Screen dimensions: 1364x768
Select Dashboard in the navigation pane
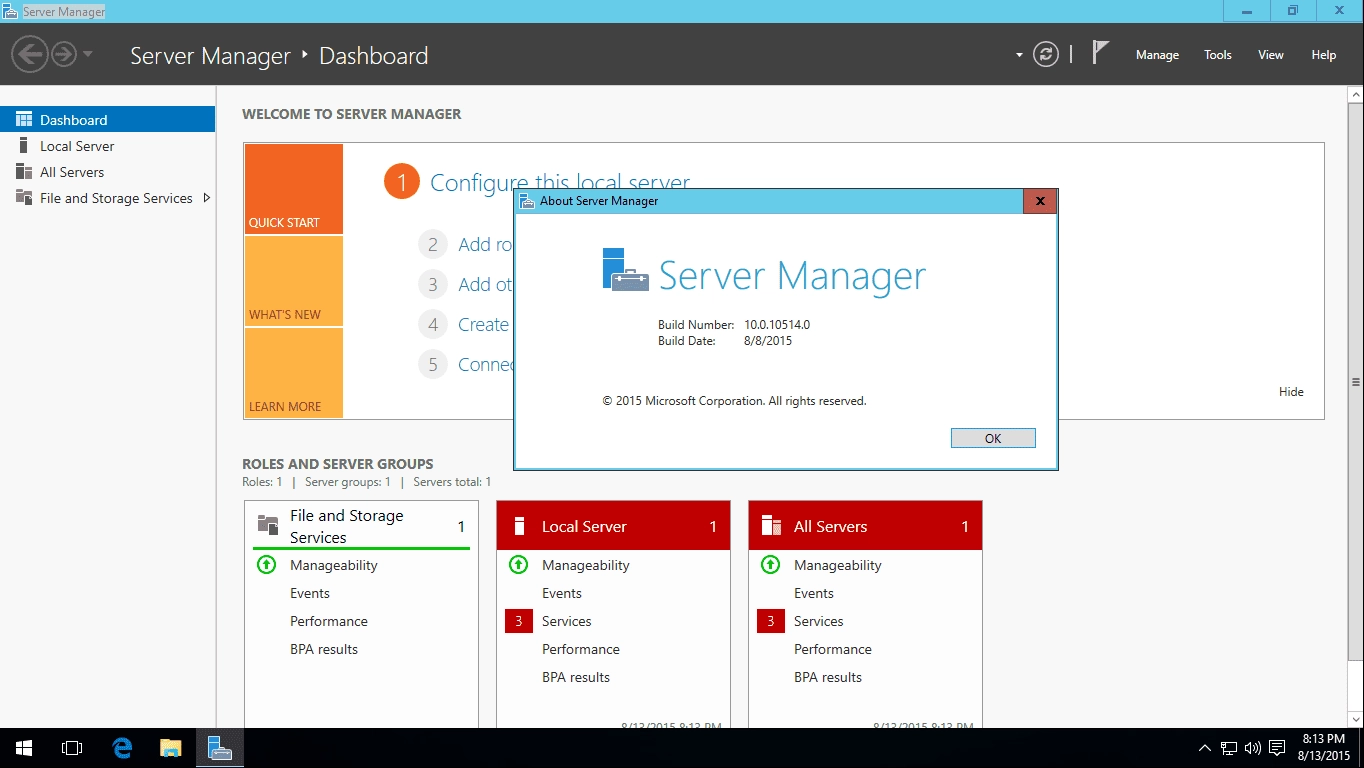click(107, 119)
